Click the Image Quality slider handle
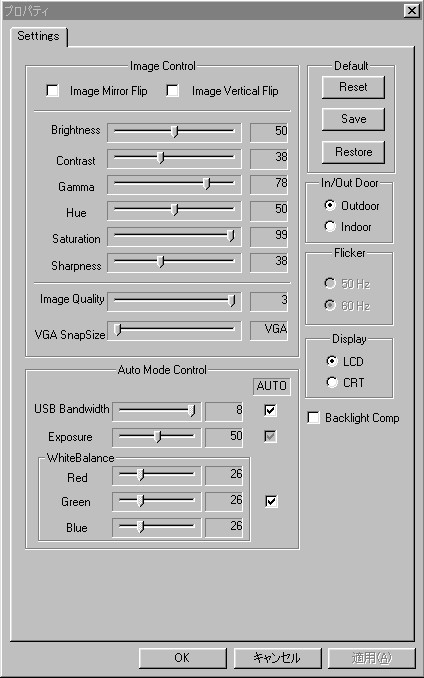The image size is (424, 678). tap(232, 301)
